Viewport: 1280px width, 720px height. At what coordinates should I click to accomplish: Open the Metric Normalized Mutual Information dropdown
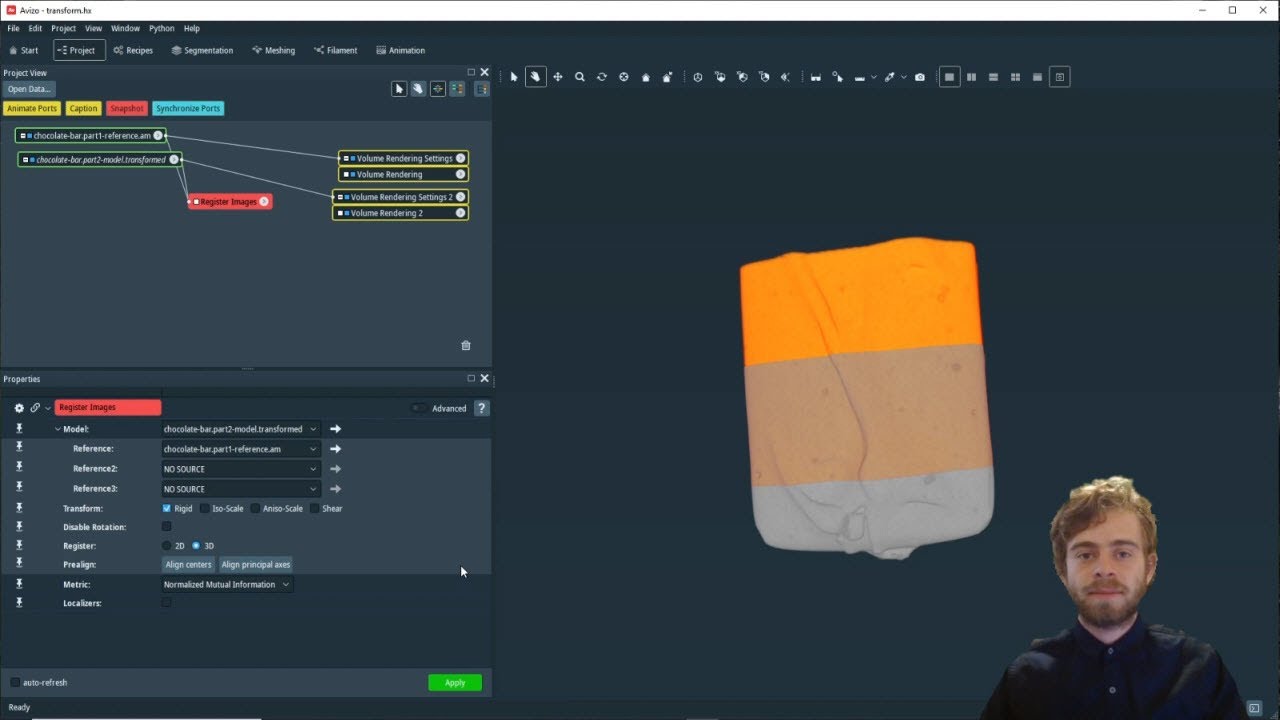(227, 584)
